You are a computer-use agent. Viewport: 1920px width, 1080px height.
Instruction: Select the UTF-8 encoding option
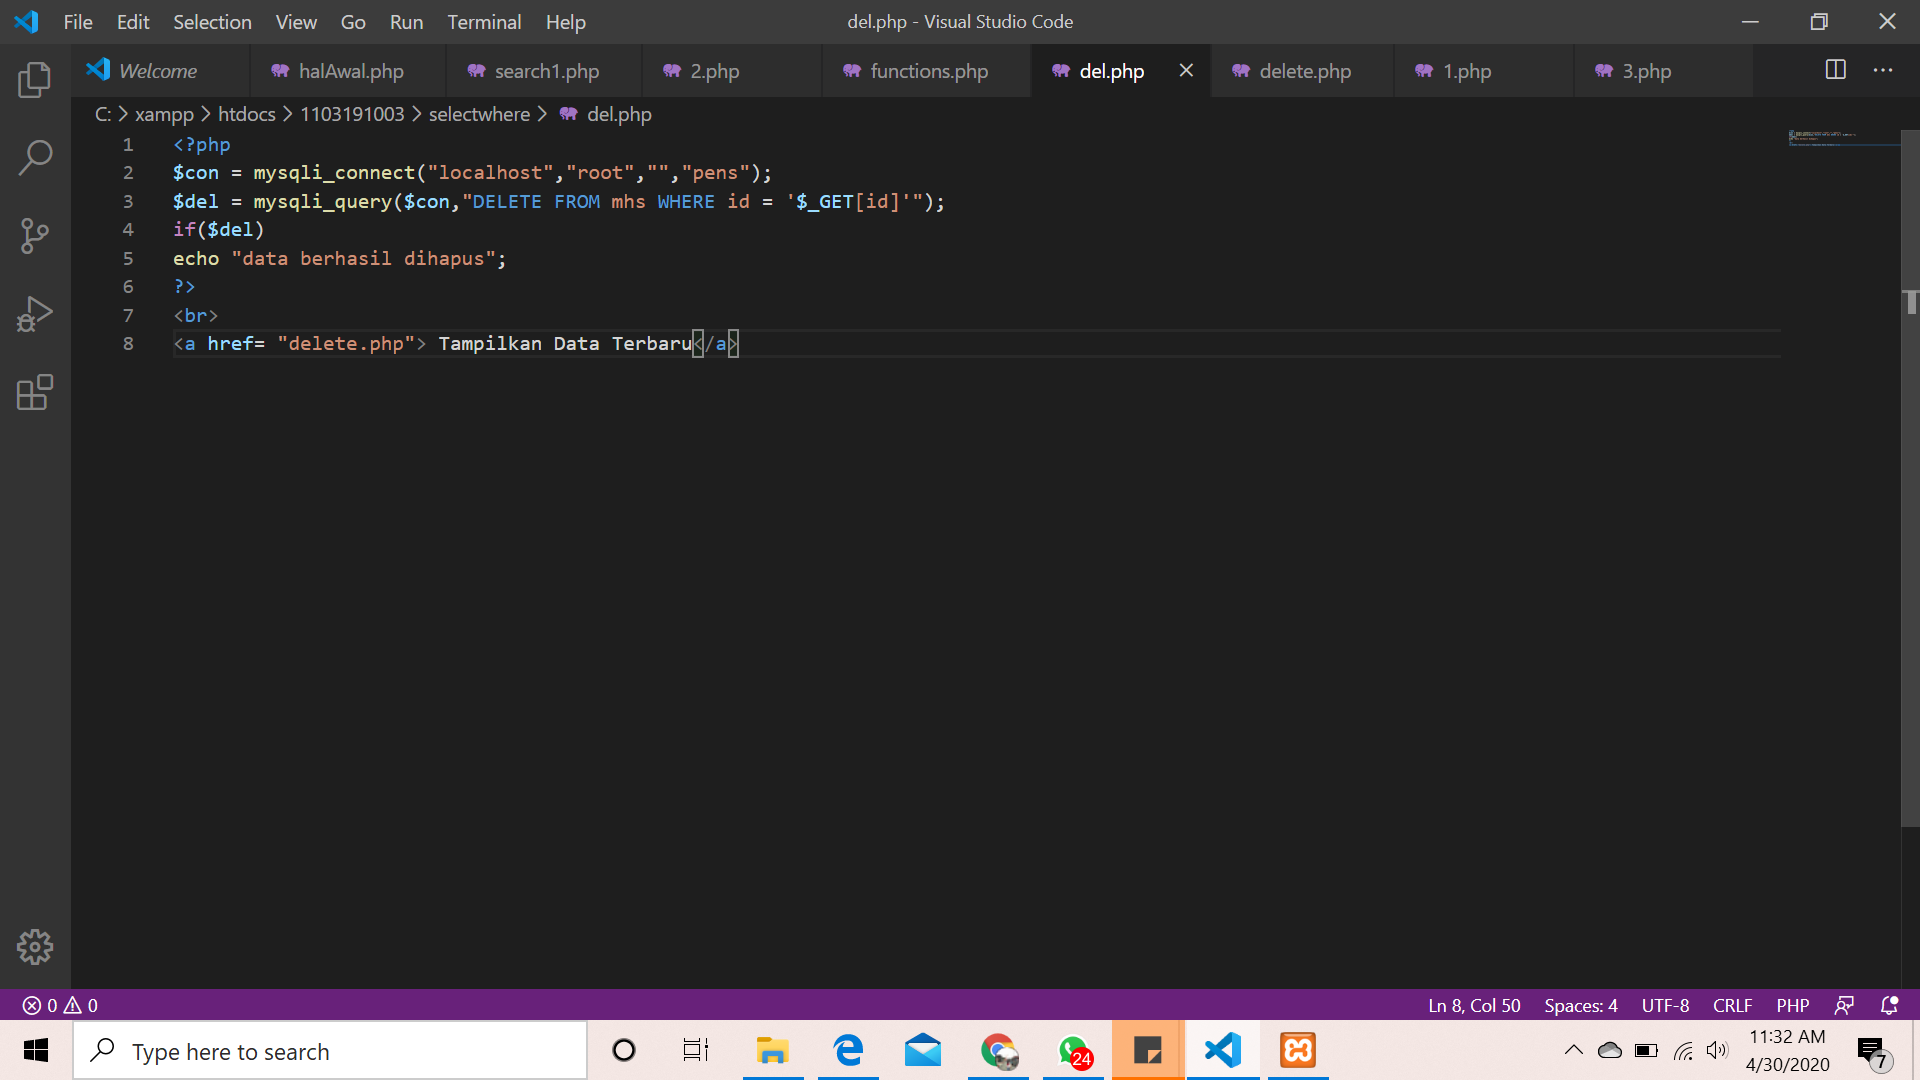1664,1005
